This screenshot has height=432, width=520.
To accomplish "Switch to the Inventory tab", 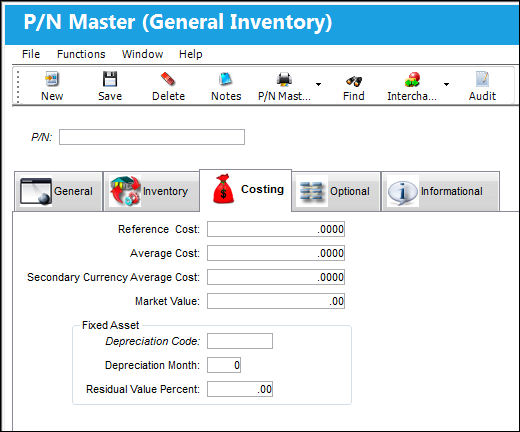I will 151,191.
